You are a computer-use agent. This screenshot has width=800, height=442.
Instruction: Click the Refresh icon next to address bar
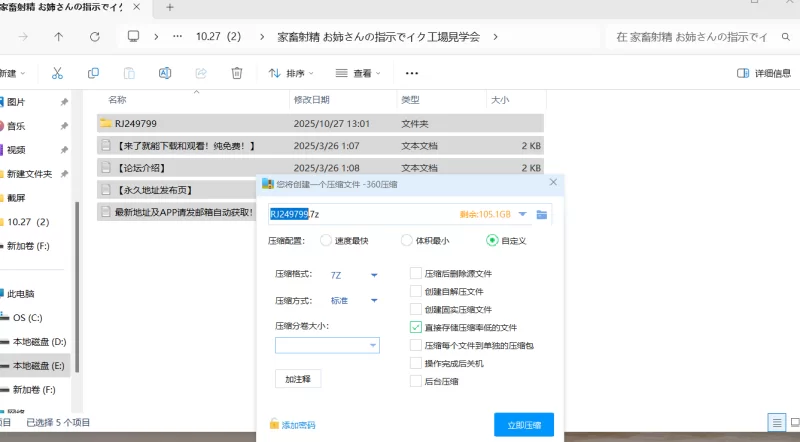click(x=94, y=36)
